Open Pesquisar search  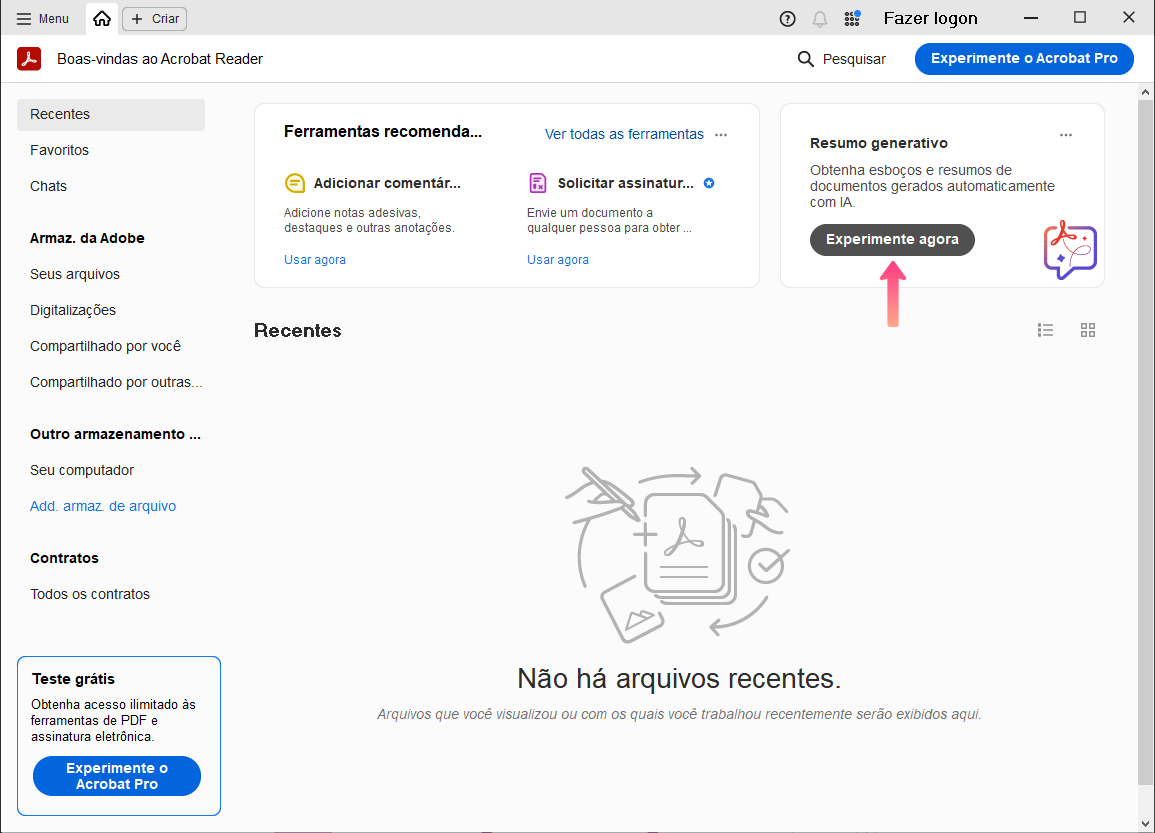pos(842,59)
